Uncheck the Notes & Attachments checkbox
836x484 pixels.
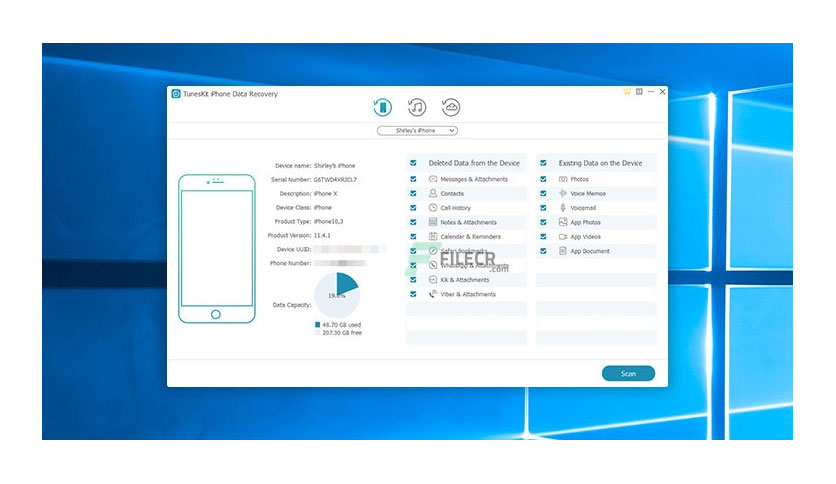click(x=413, y=222)
